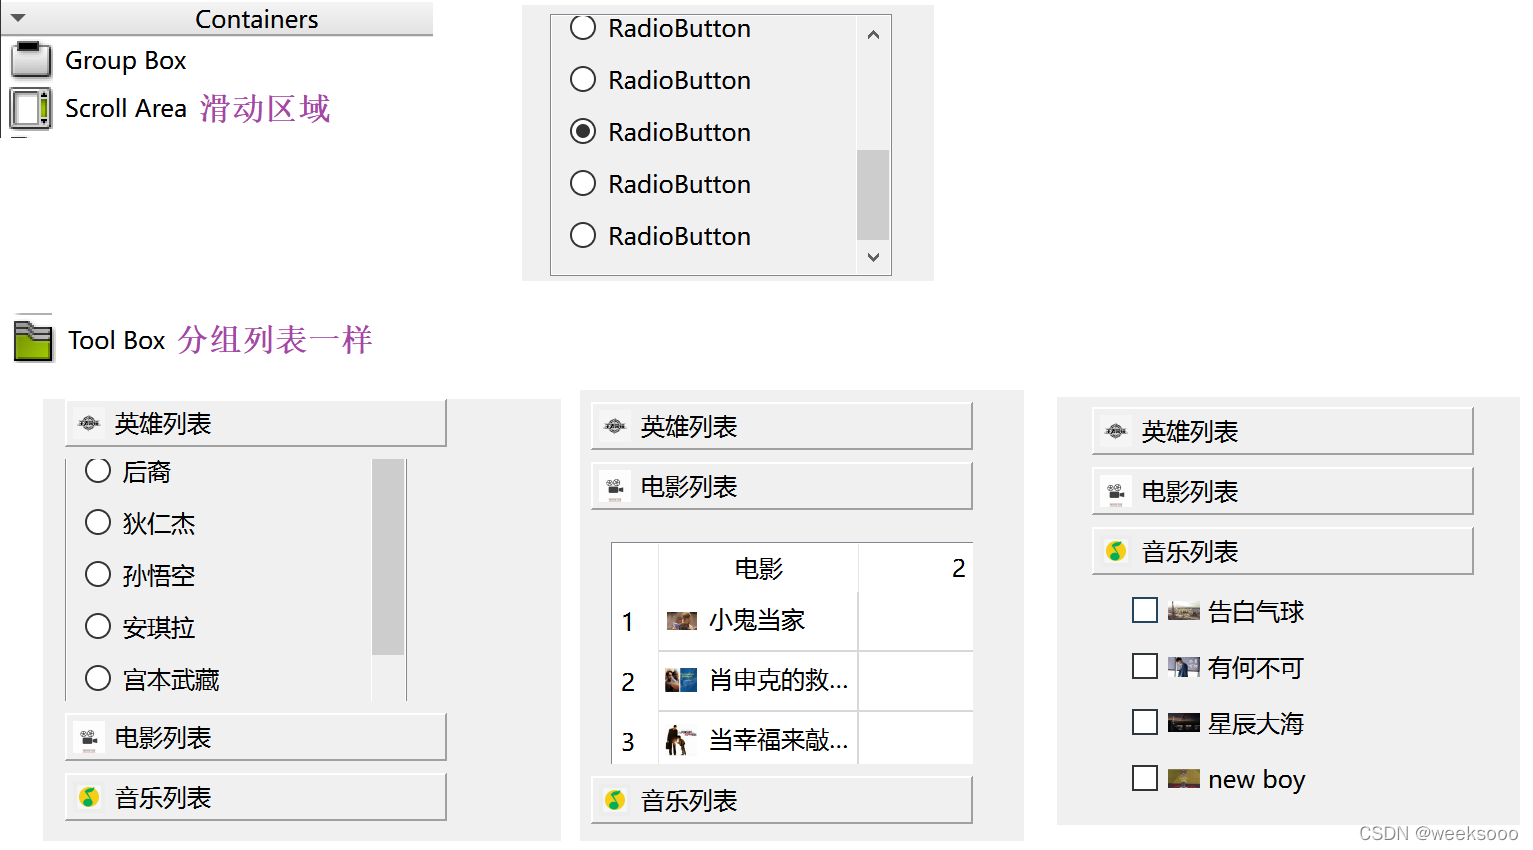This screenshot has width=1533, height=850.
Task: Click the music note icon on 音乐列表 header
Action: (88, 796)
